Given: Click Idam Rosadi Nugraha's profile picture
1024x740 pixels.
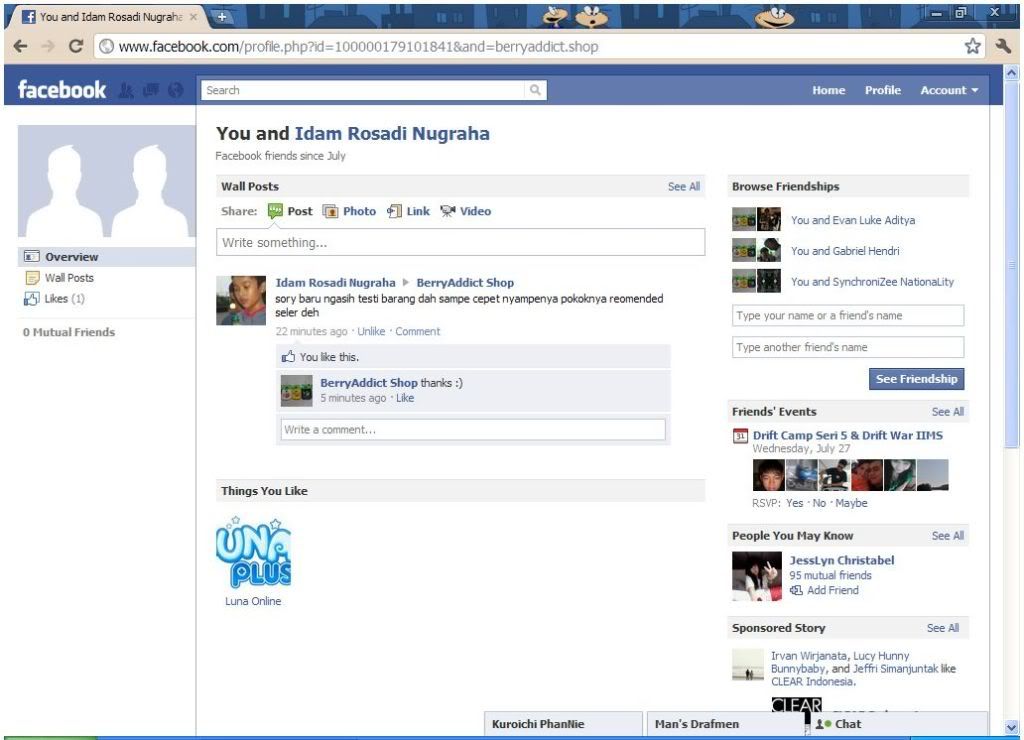Looking at the screenshot, I should tap(241, 300).
